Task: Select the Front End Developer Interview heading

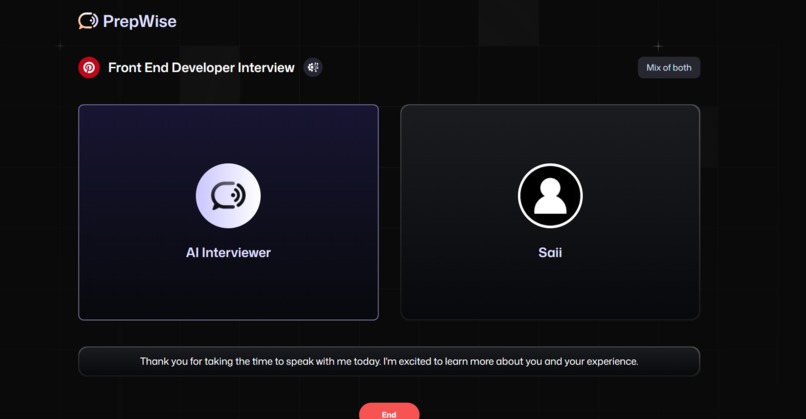Action: pyautogui.click(x=201, y=67)
